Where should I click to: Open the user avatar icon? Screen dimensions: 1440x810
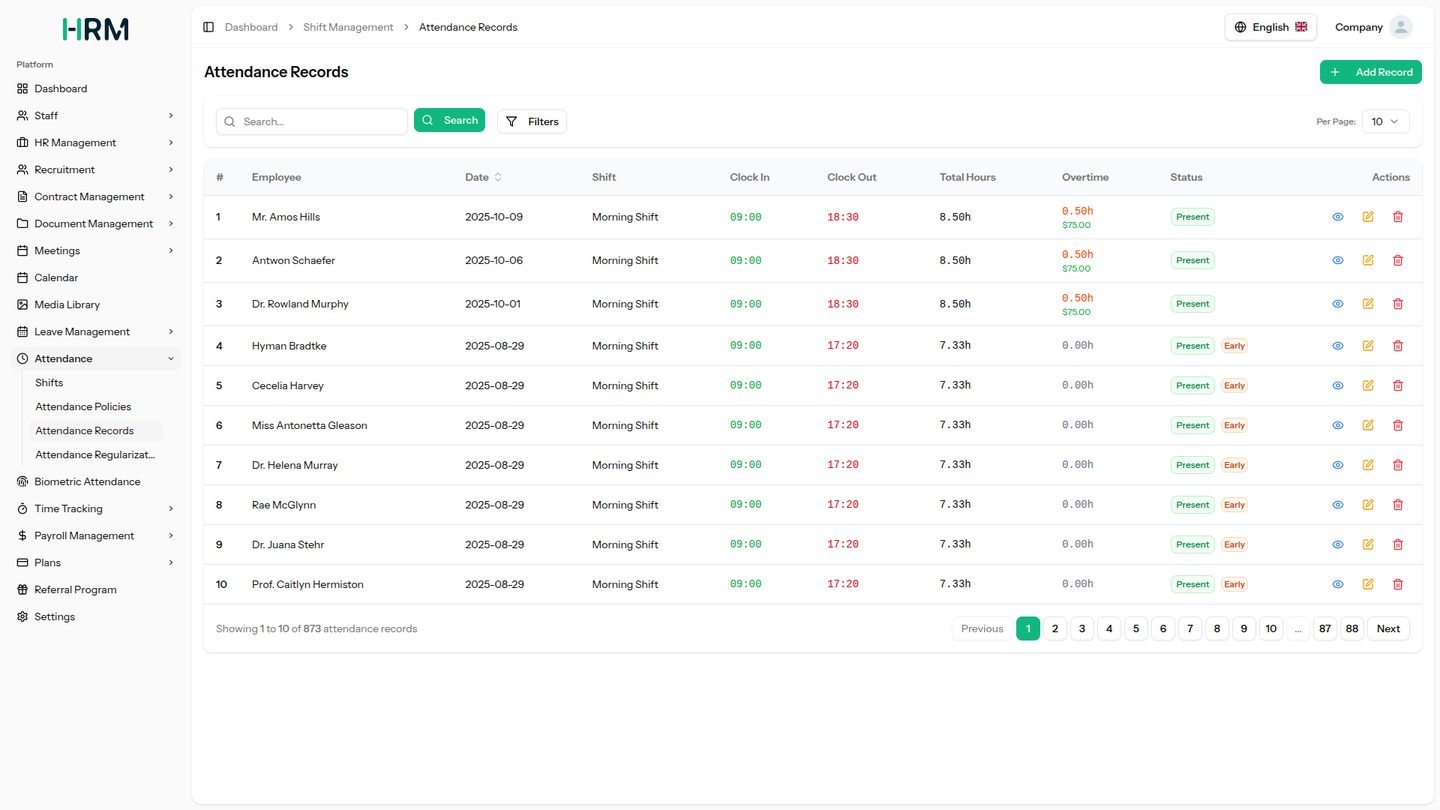pyautogui.click(x=1400, y=27)
